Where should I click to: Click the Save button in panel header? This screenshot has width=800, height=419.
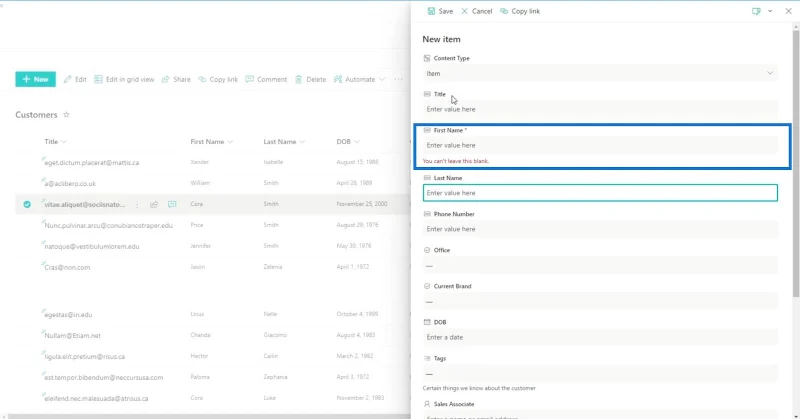440,11
